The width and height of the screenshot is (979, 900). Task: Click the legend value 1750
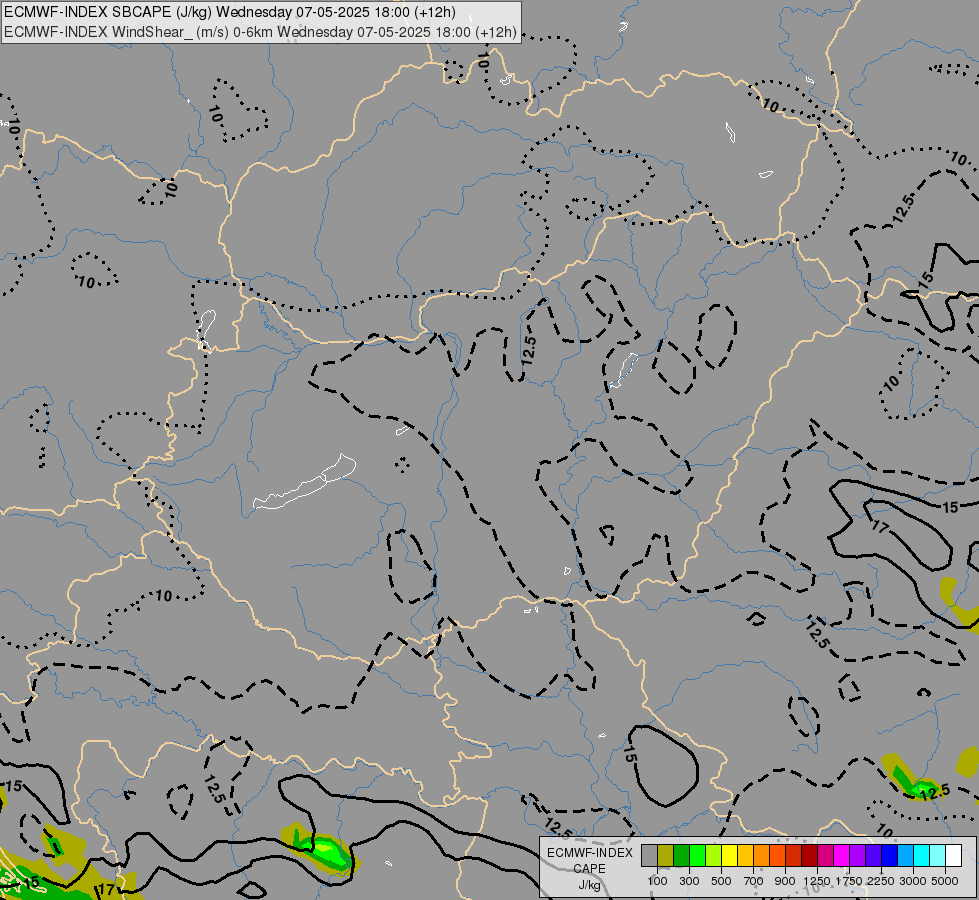point(849,881)
